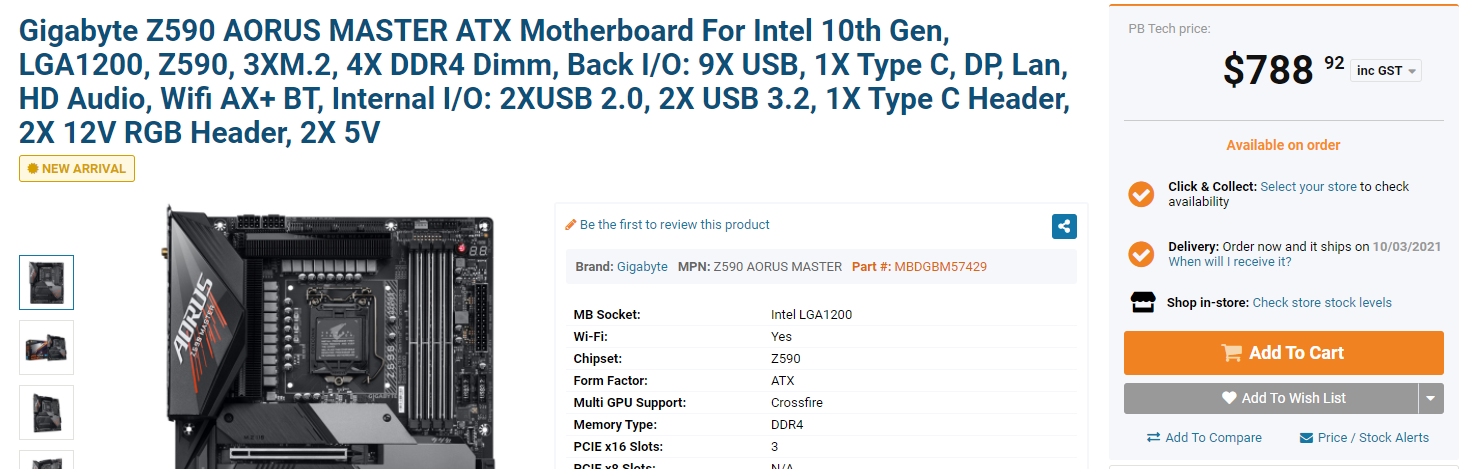Select the second product thumbnail
This screenshot has width=1470, height=469.
point(47,347)
